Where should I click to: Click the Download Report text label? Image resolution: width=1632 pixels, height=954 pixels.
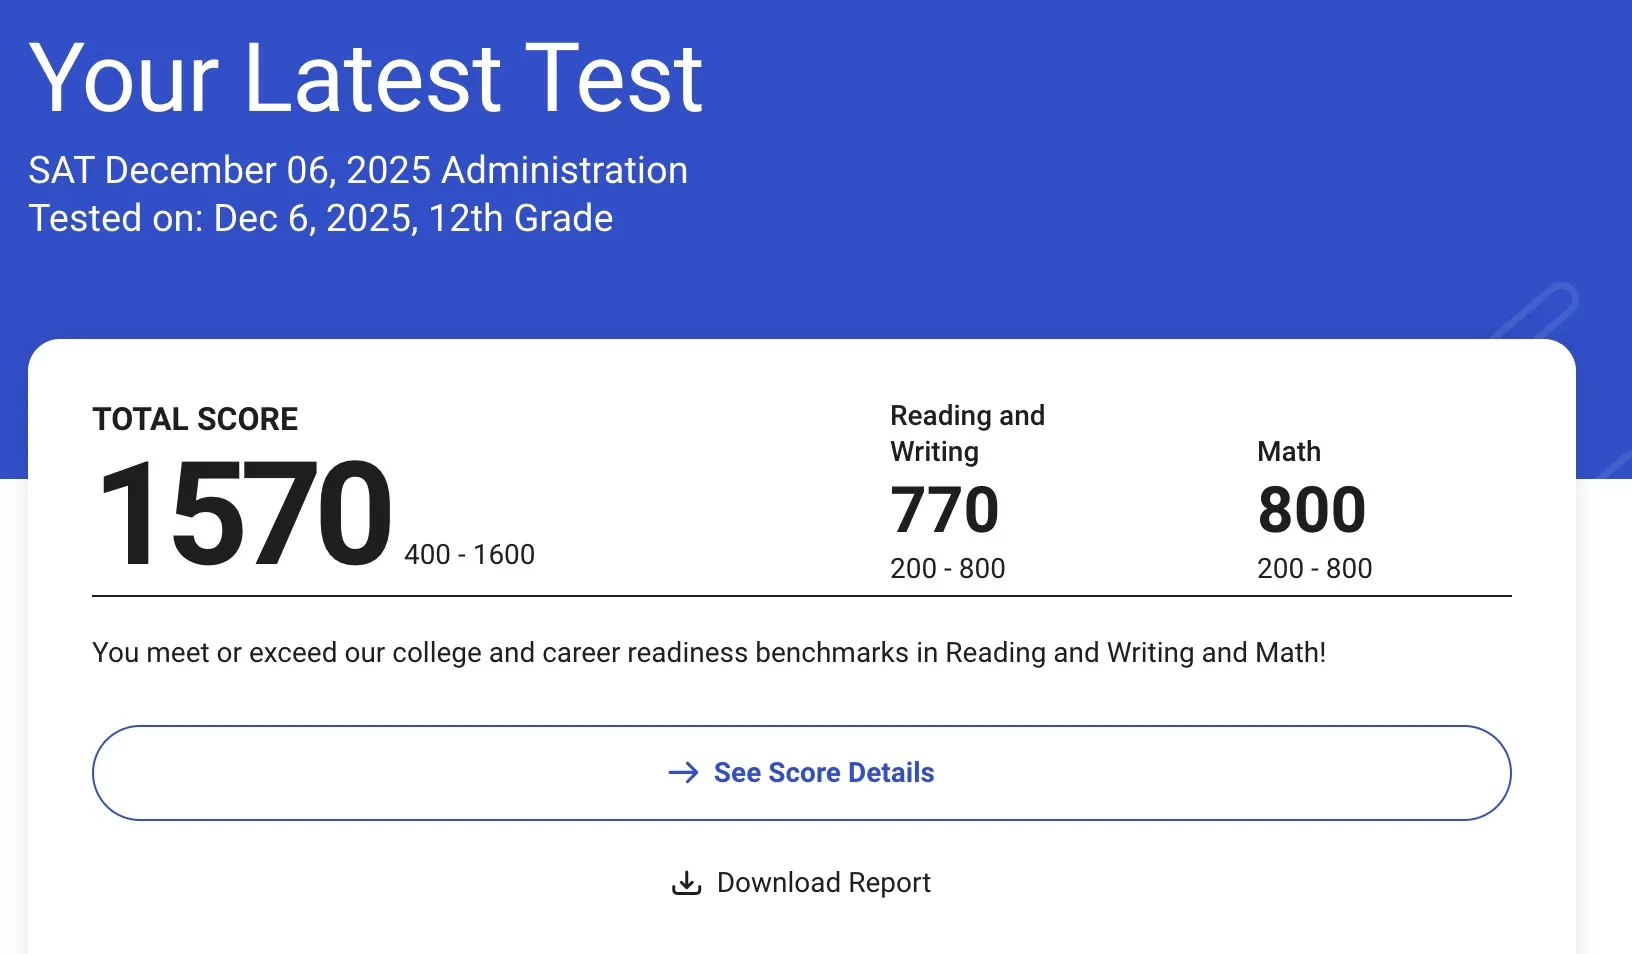click(824, 883)
